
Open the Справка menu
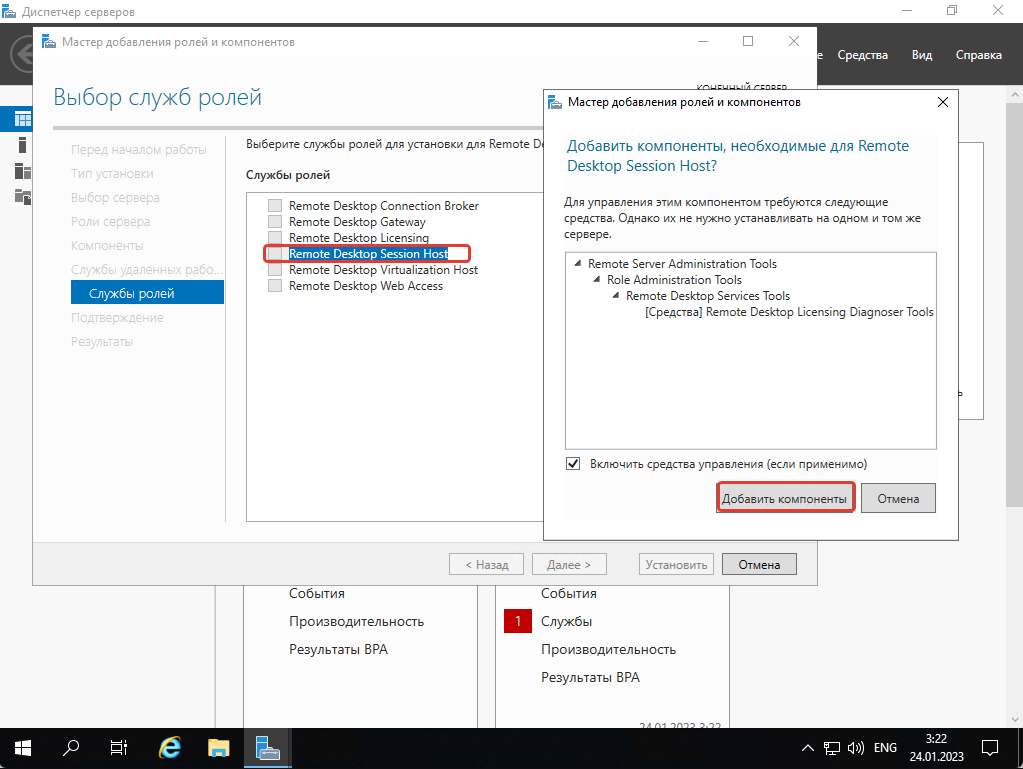[x=978, y=55]
